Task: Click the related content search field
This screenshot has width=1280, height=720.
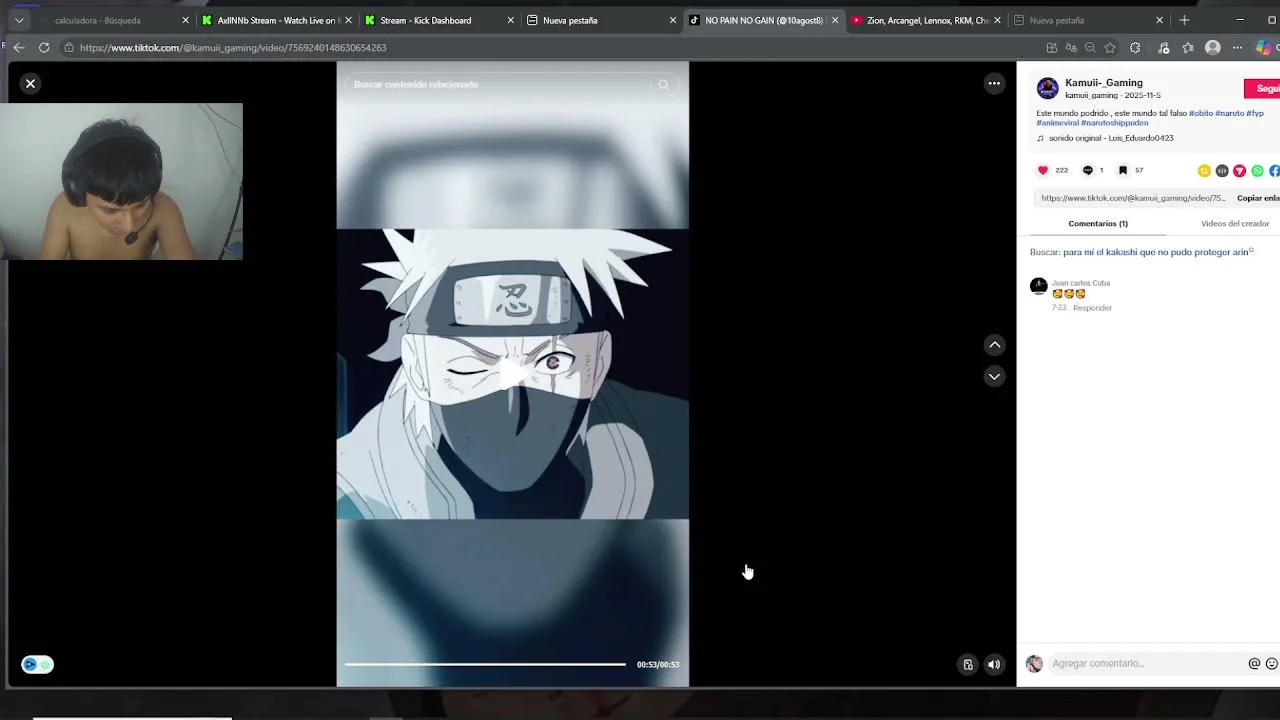Action: [x=500, y=85]
